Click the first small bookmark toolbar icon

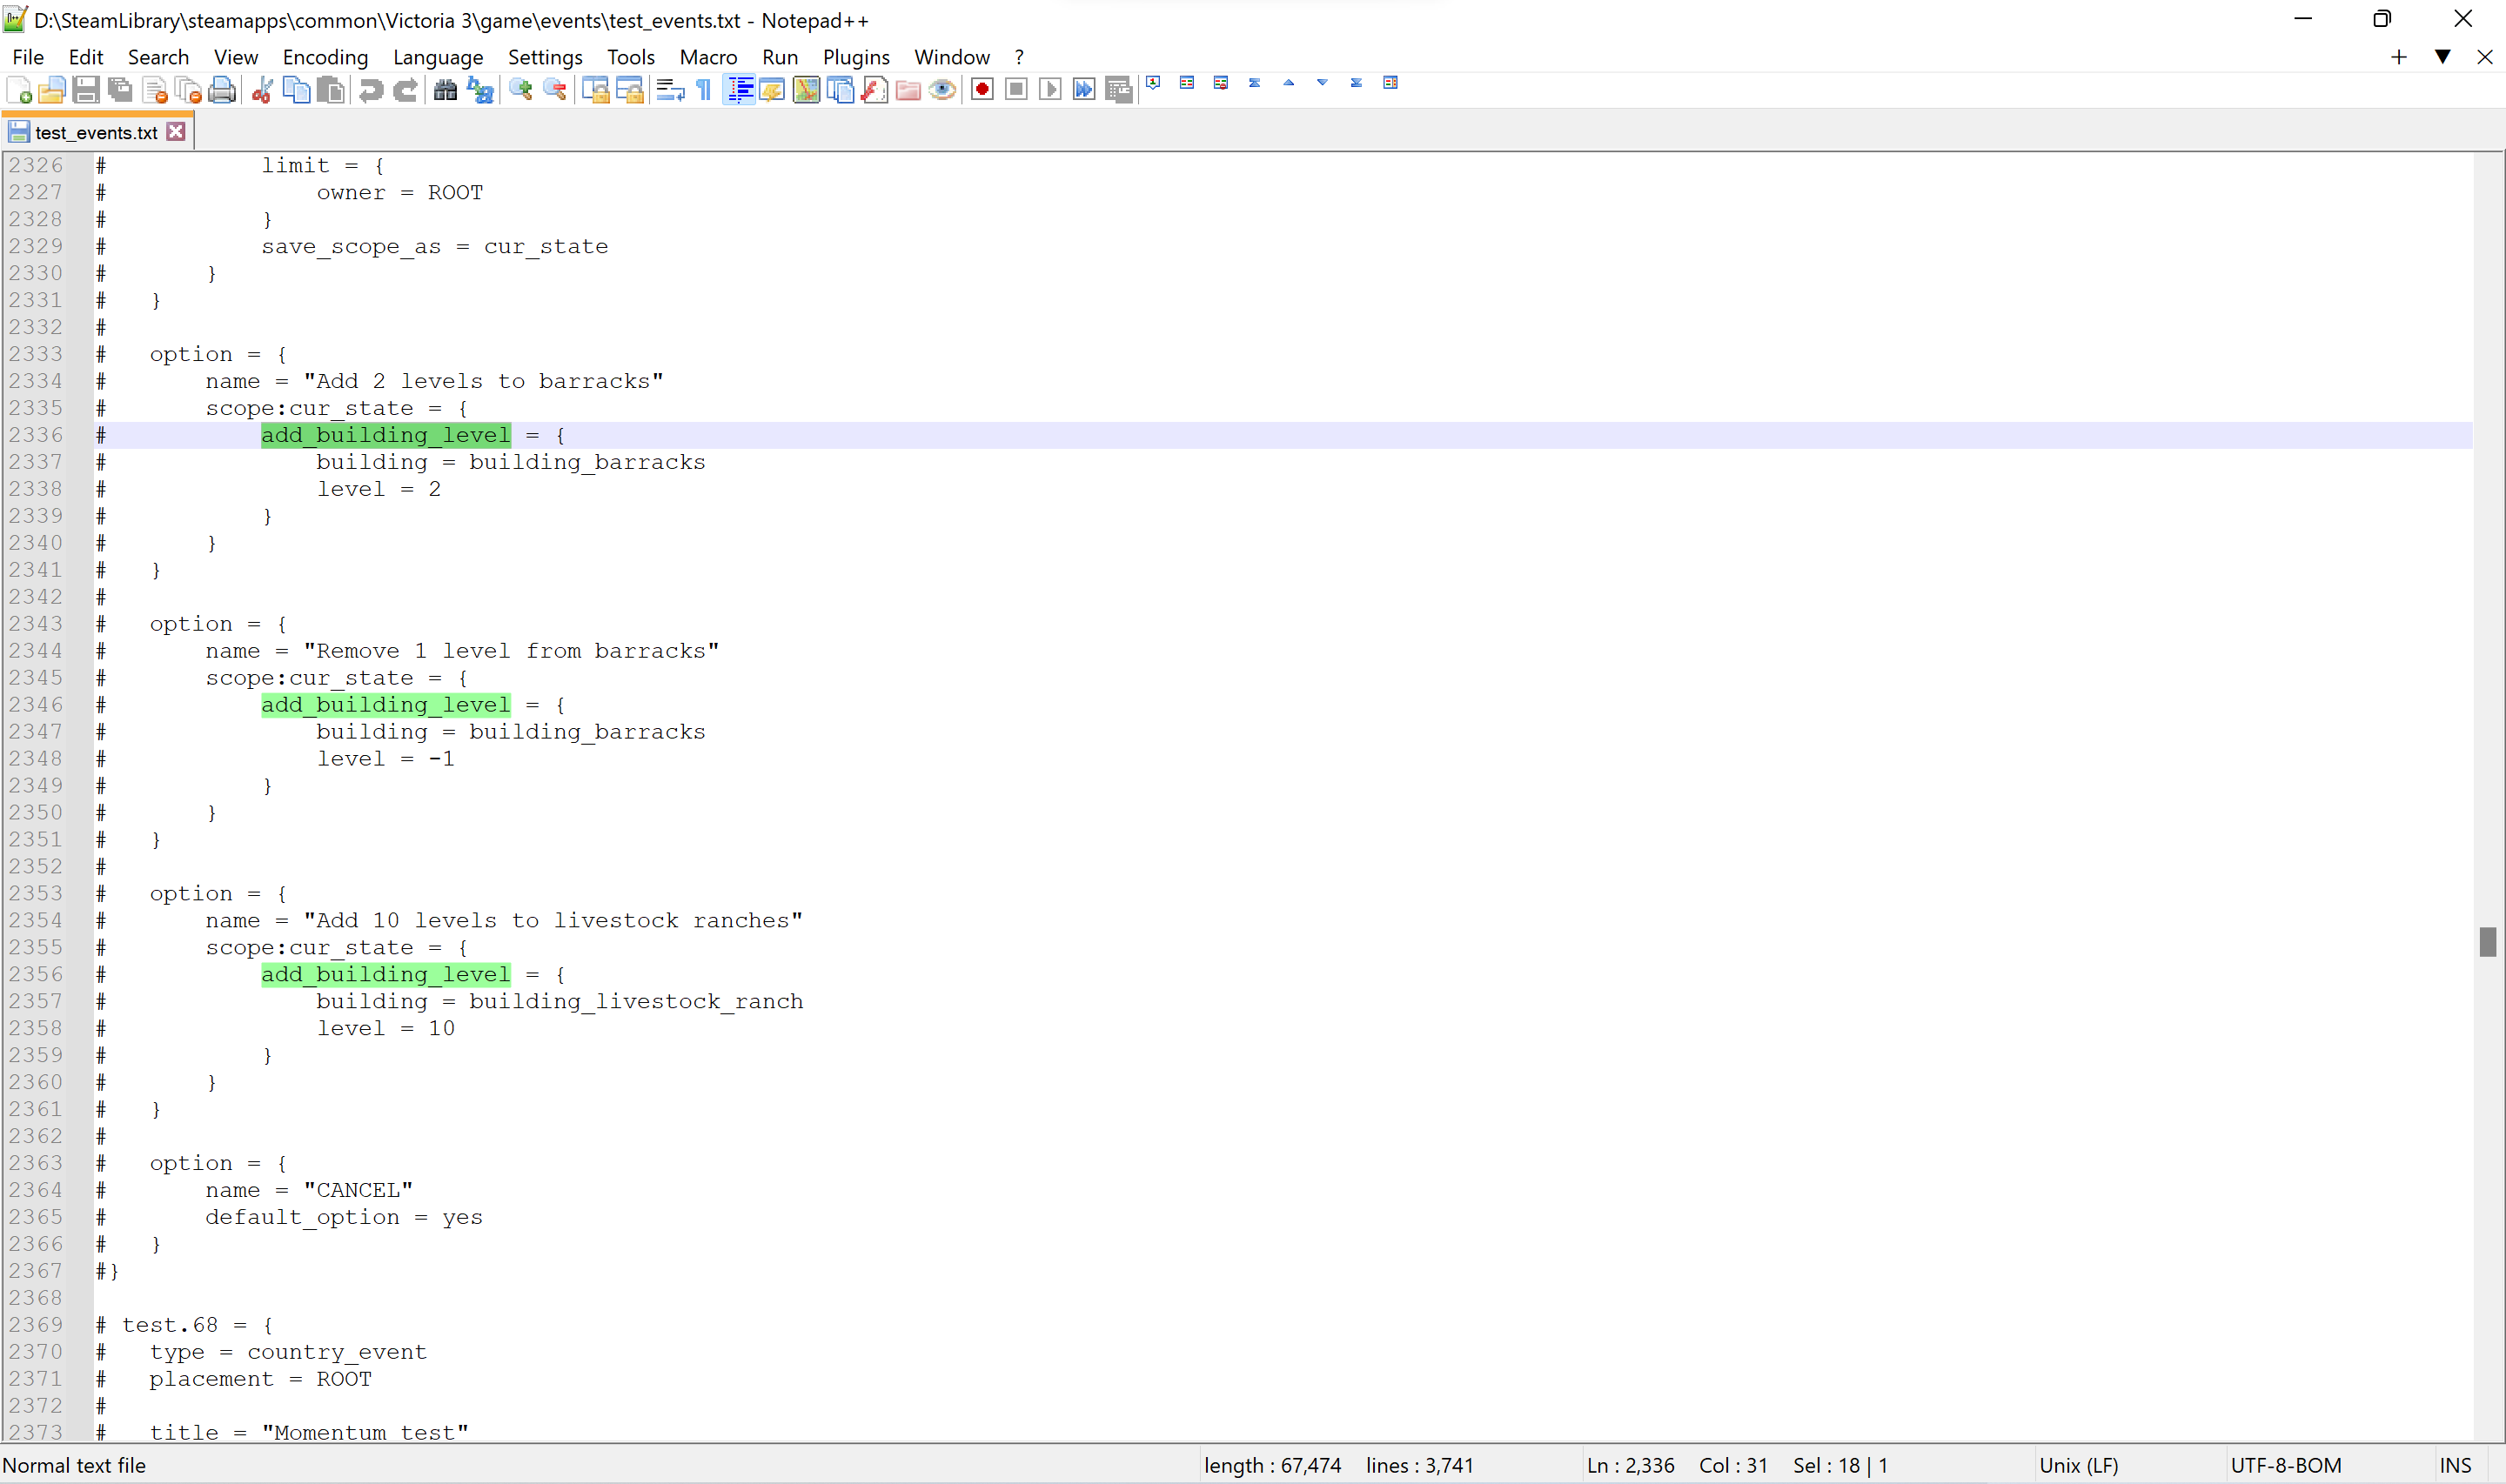pos(1153,83)
